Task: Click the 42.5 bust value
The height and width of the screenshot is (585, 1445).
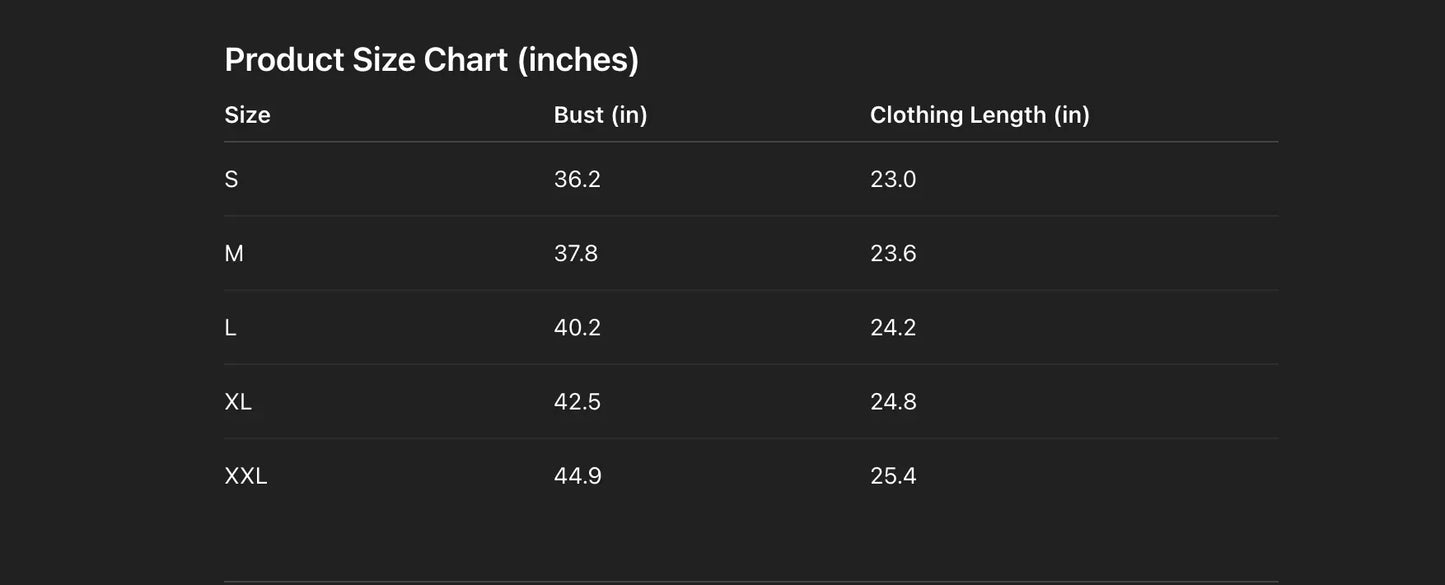Action: pos(577,401)
